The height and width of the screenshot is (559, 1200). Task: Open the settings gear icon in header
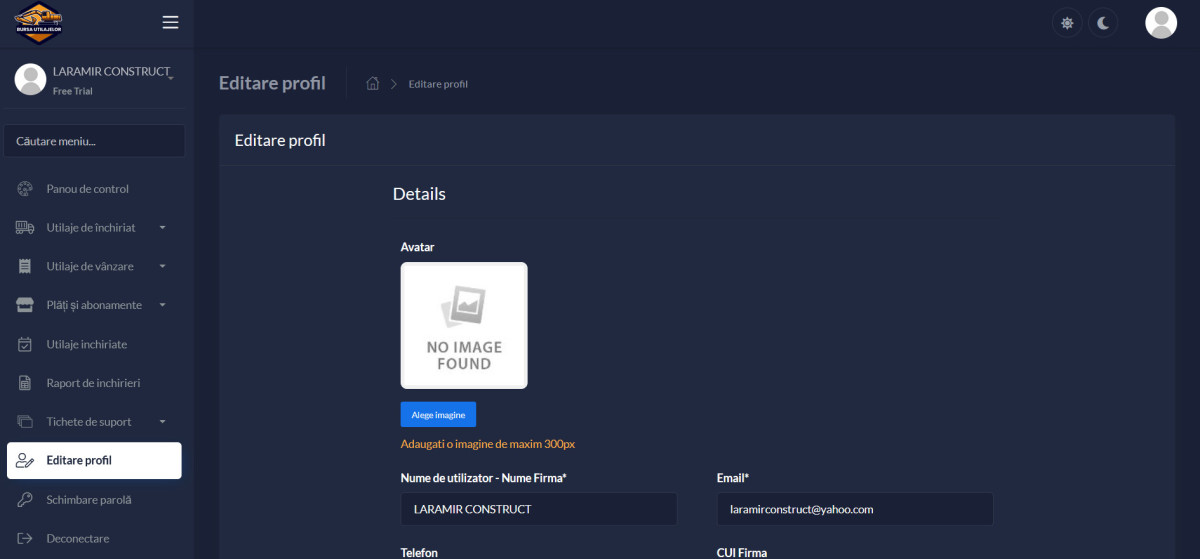tap(1067, 23)
